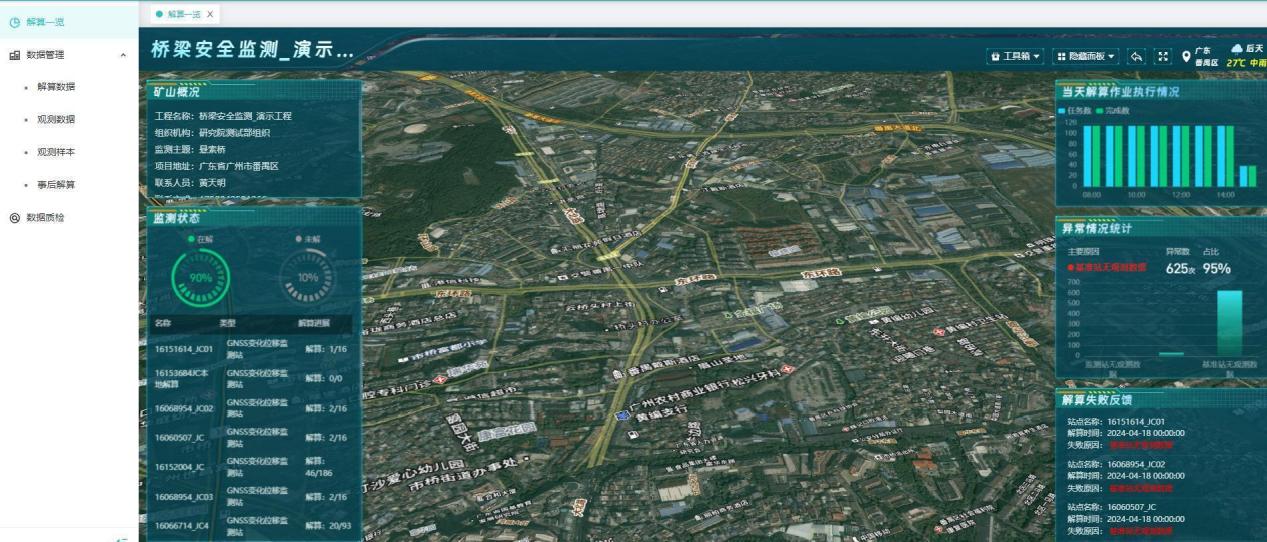Open the 工具箱 dropdown

(x=1015, y=57)
